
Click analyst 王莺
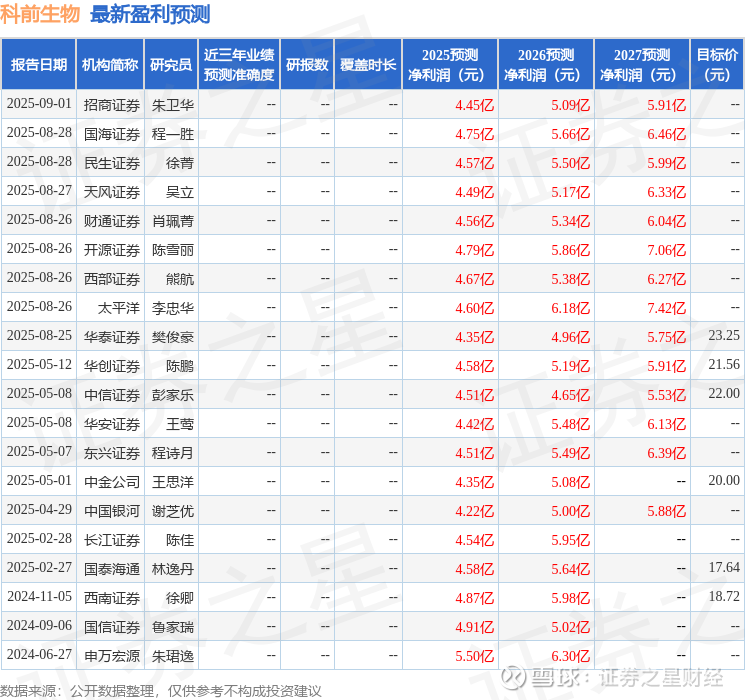click(180, 424)
